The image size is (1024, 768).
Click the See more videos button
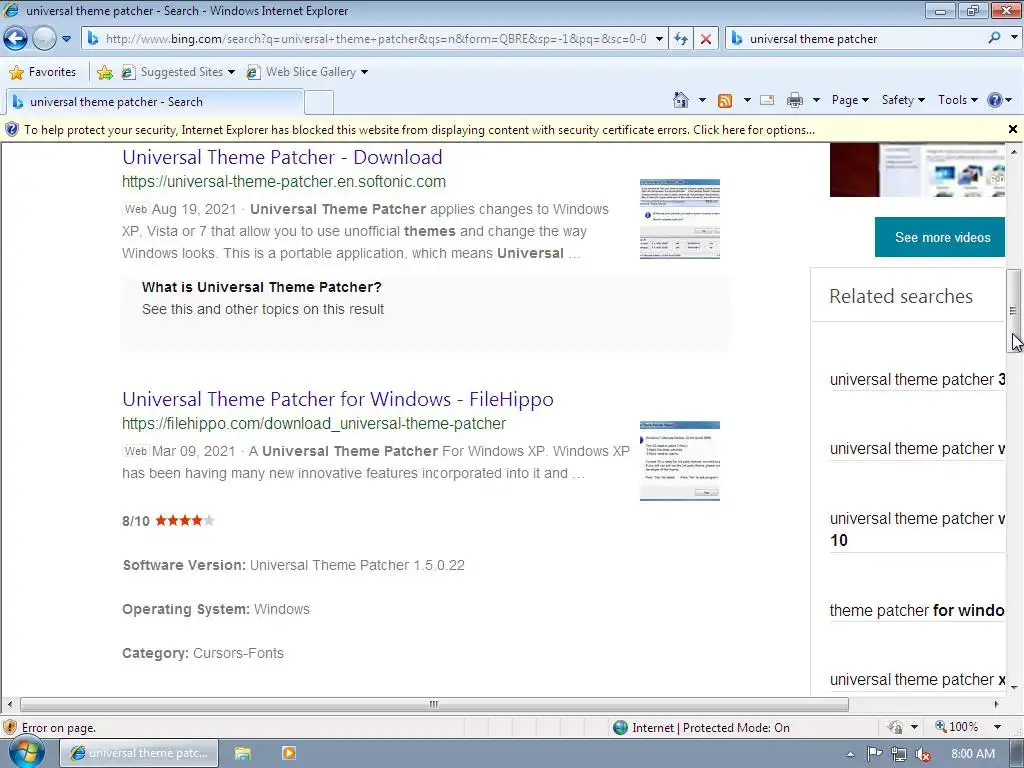942,237
